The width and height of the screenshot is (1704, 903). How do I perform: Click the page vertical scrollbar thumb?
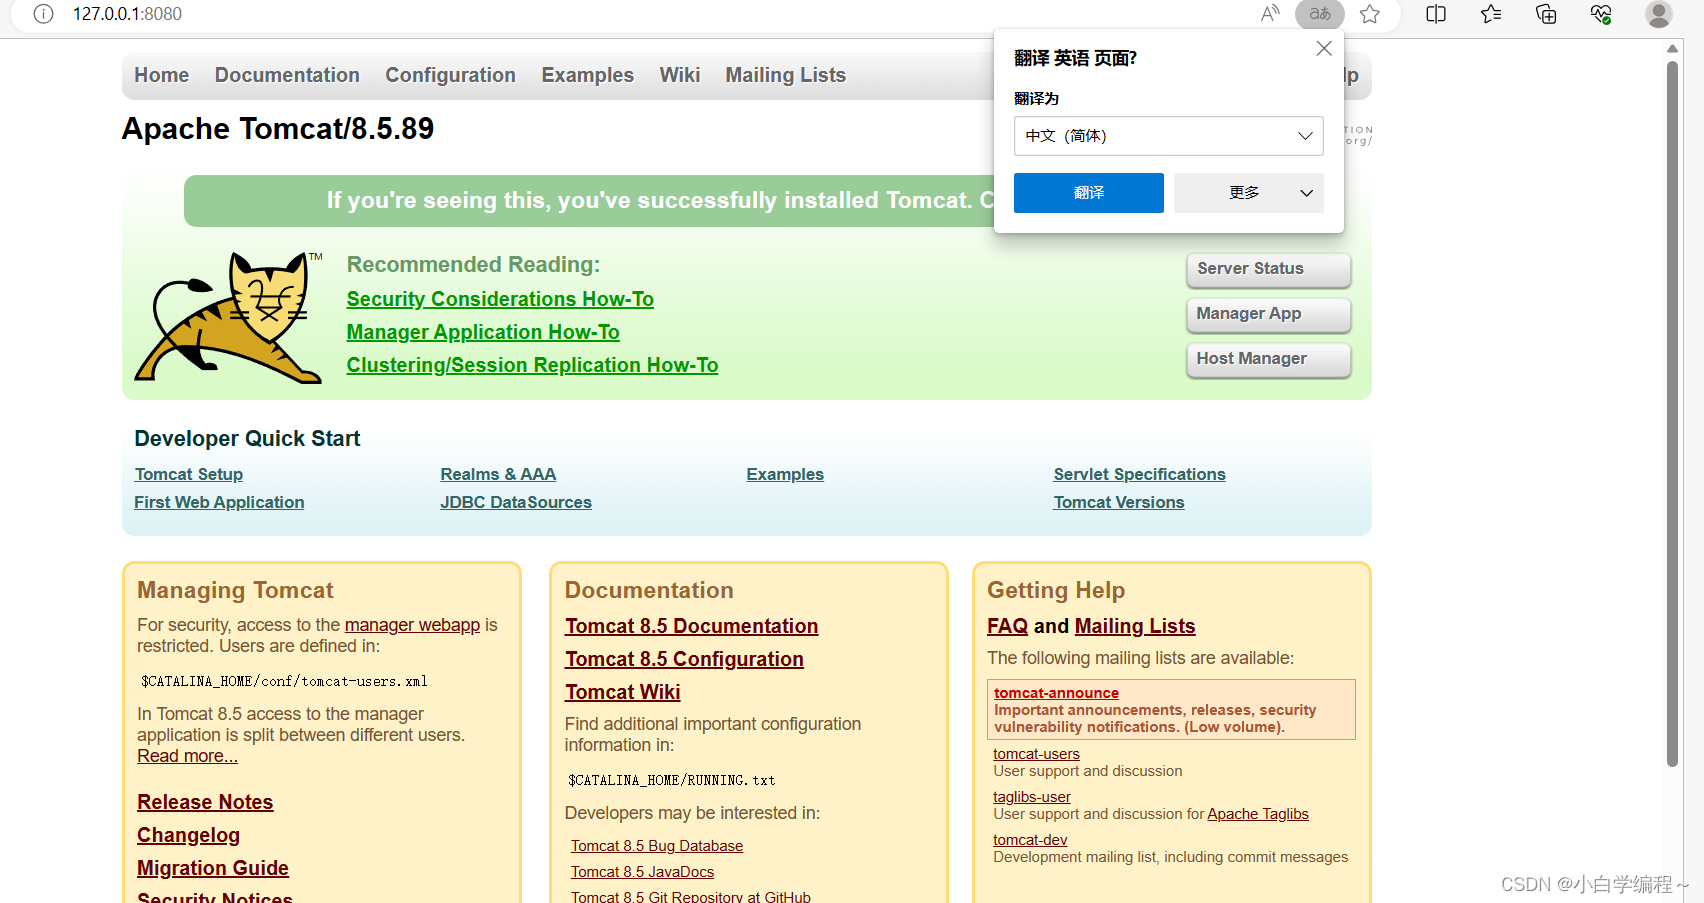[x=1672, y=415]
